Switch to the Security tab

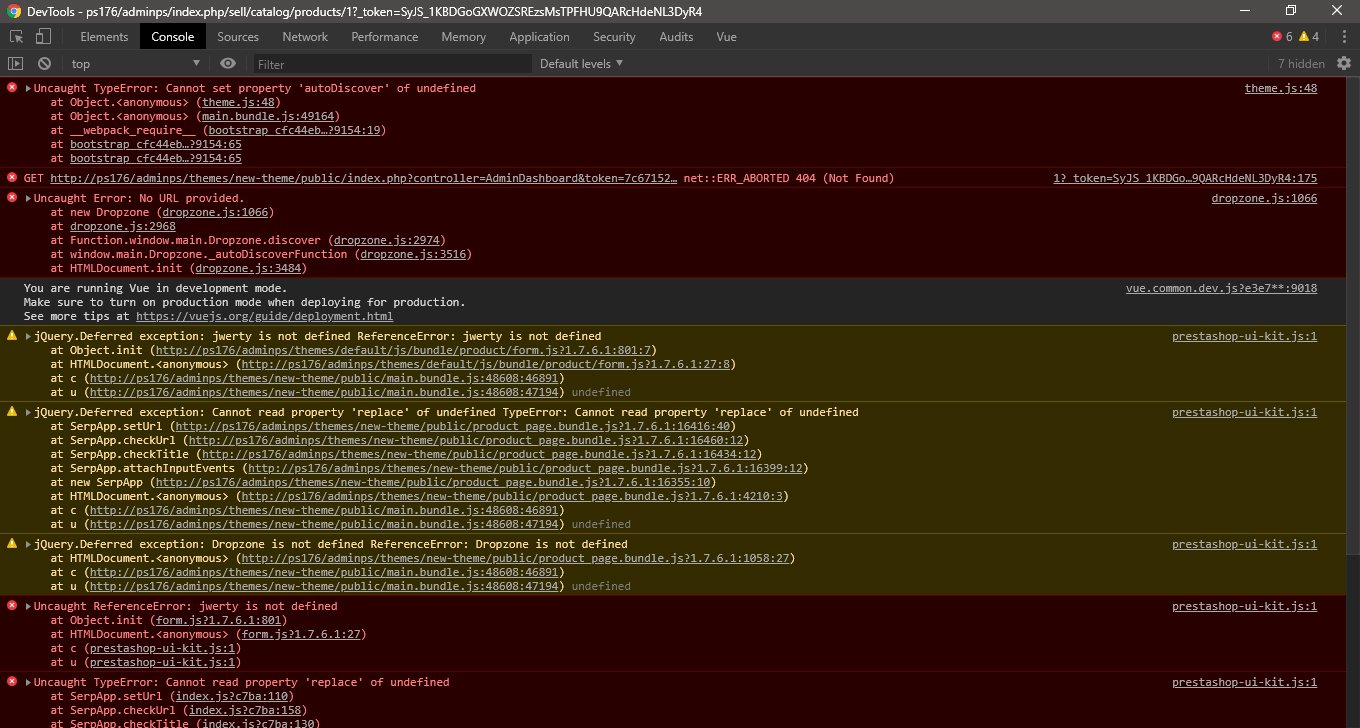coord(614,37)
